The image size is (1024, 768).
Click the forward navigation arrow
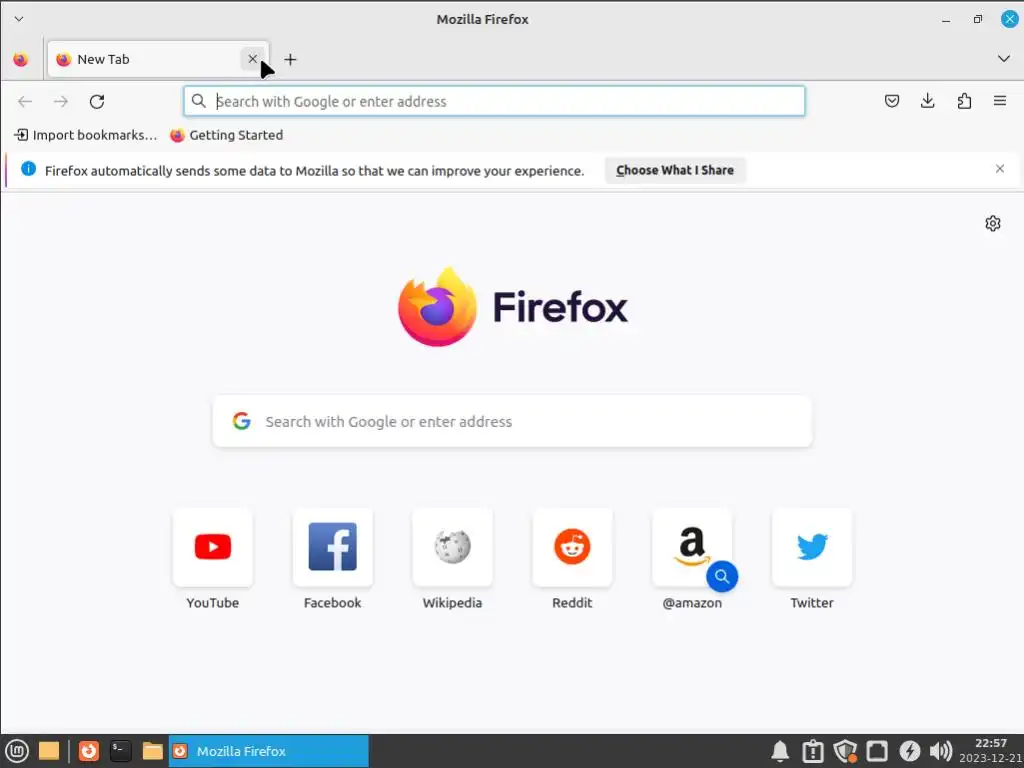[x=61, y=101]
